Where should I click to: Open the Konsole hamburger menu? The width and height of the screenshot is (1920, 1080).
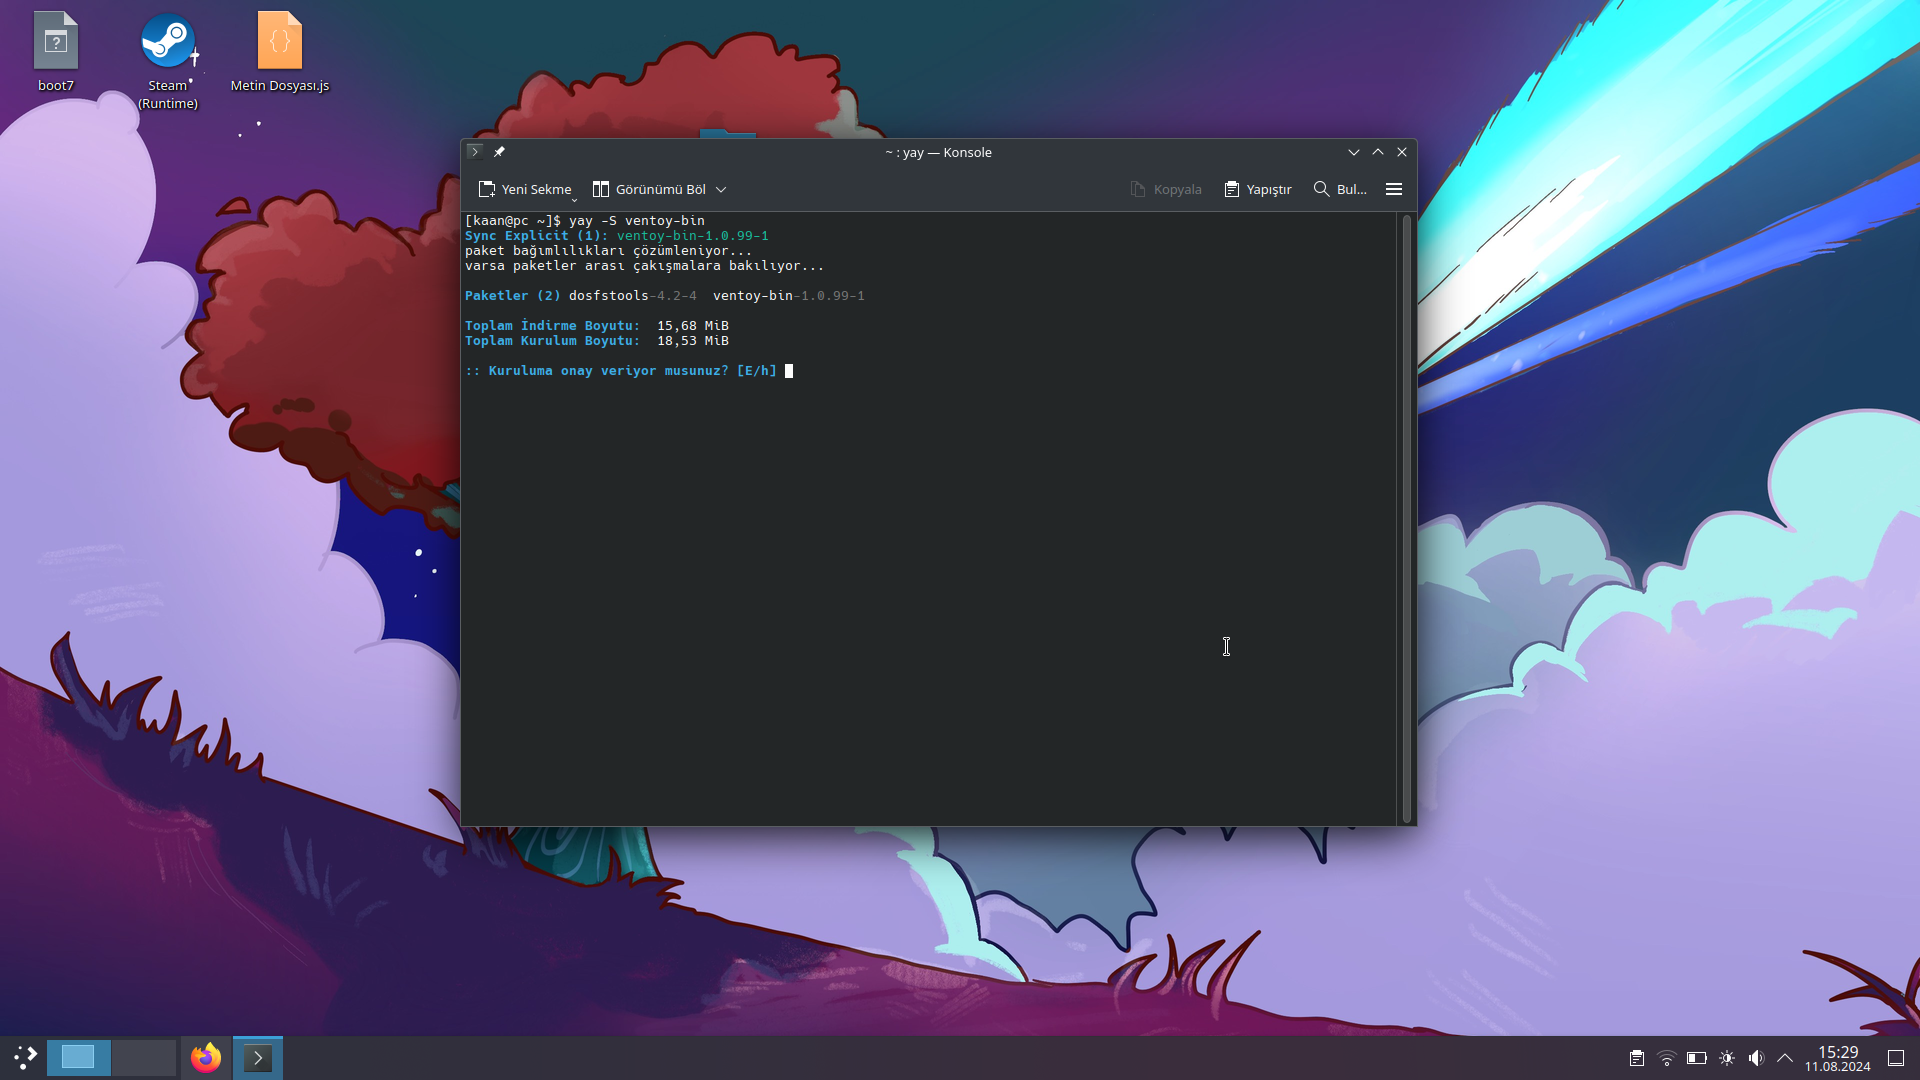[x=1394, y=189]
